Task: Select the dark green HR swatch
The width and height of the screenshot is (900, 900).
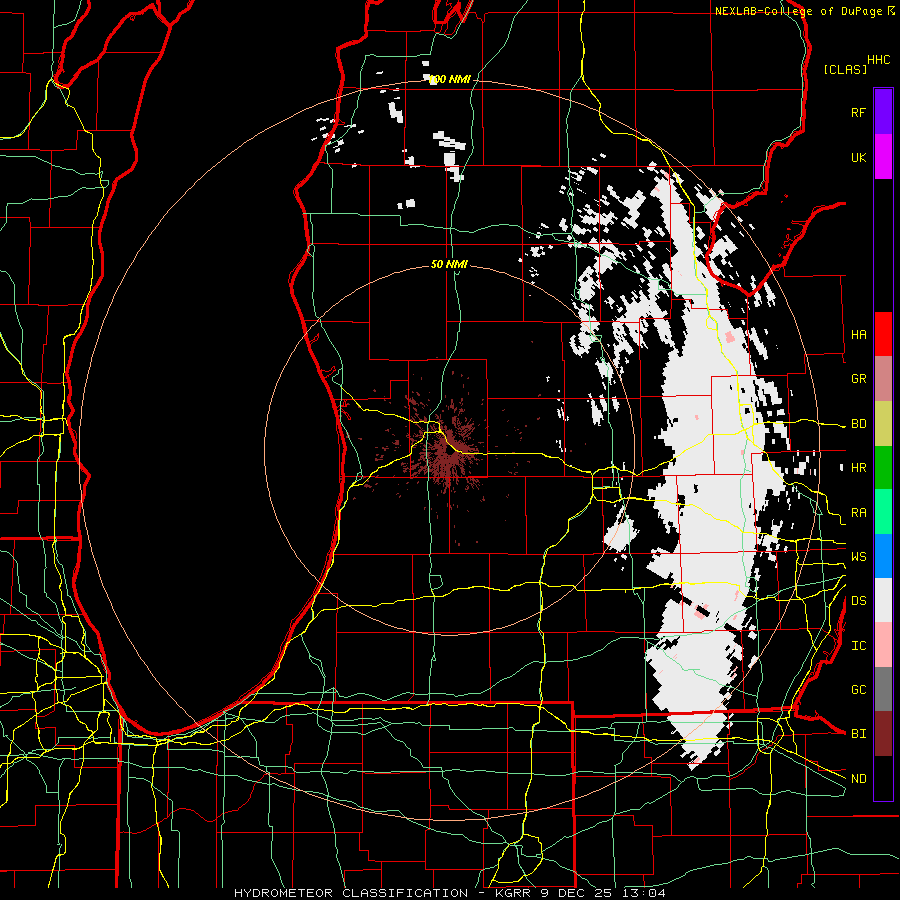Action: 883,468
